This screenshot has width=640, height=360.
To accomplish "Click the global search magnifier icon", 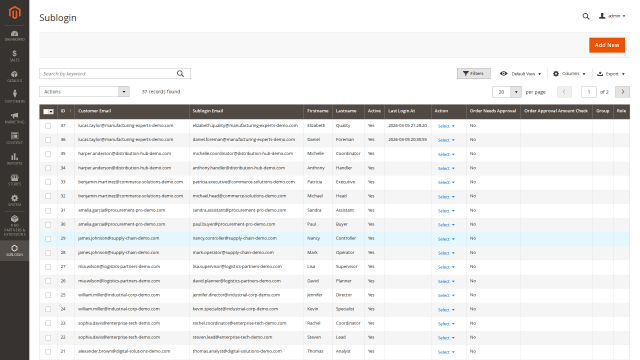I will pos(586,16).
